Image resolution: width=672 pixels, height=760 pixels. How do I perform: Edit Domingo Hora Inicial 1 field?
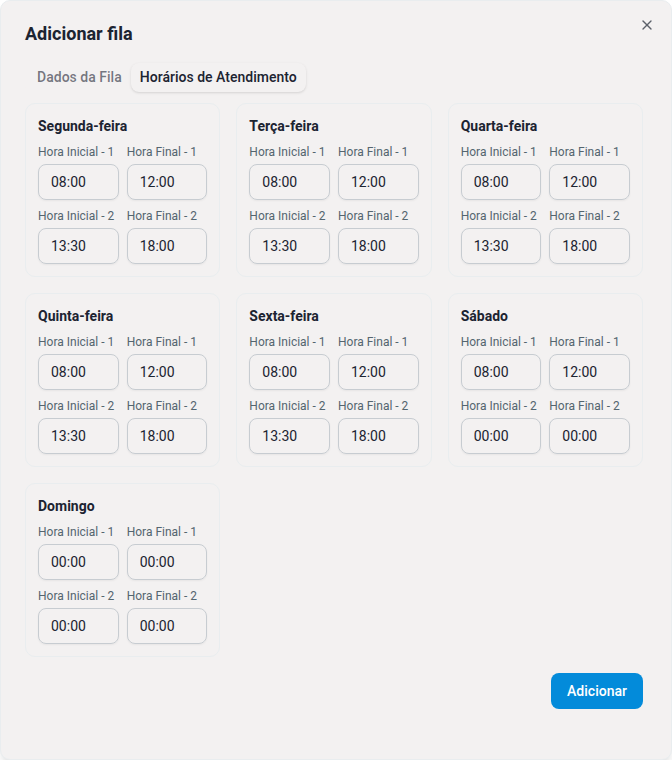pos(79,562)
